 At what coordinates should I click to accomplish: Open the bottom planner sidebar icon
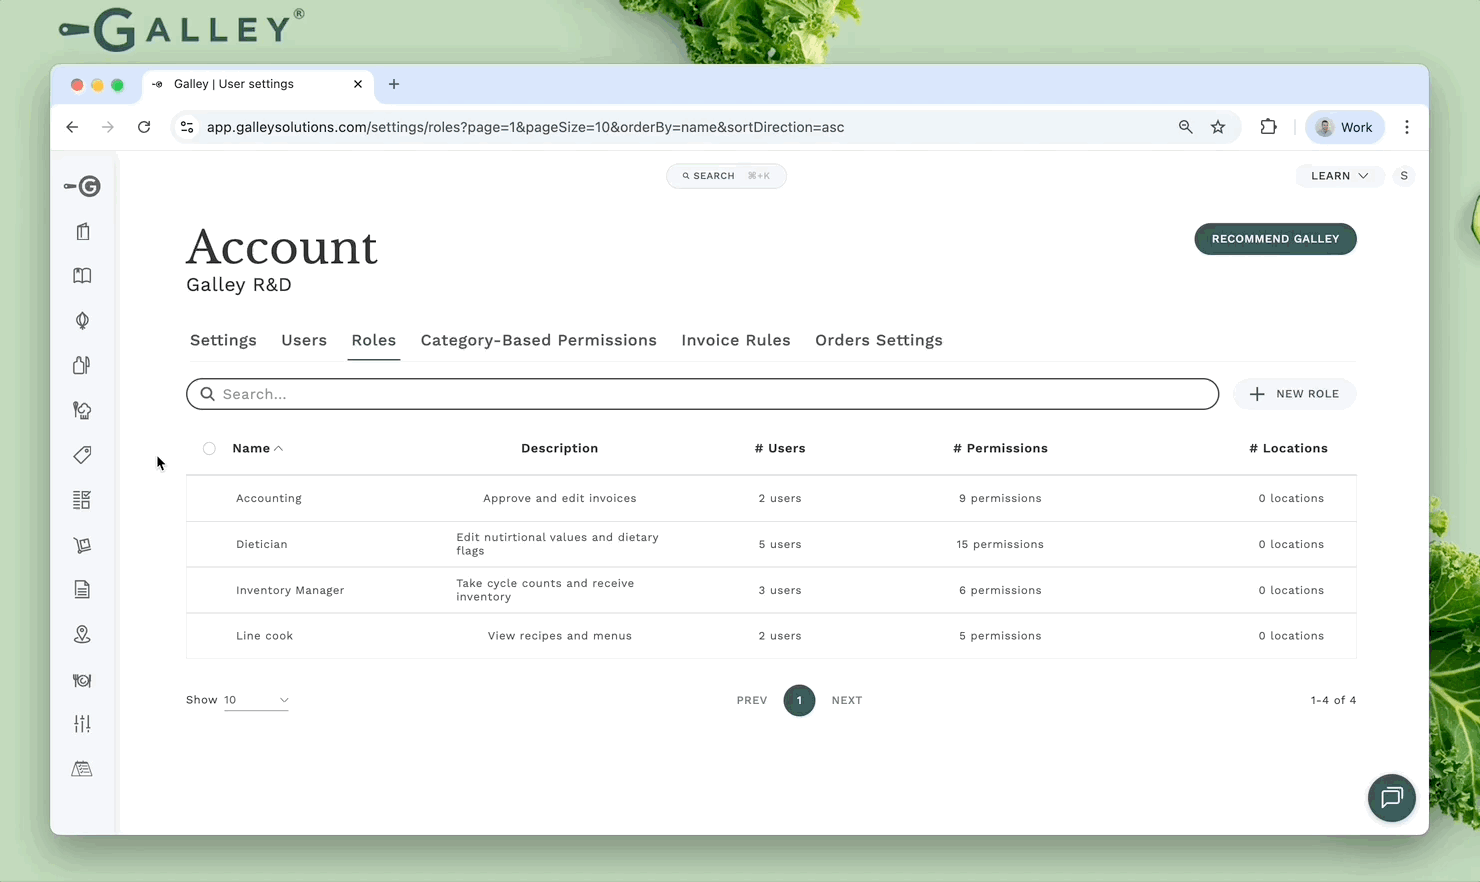coord(82,769)
